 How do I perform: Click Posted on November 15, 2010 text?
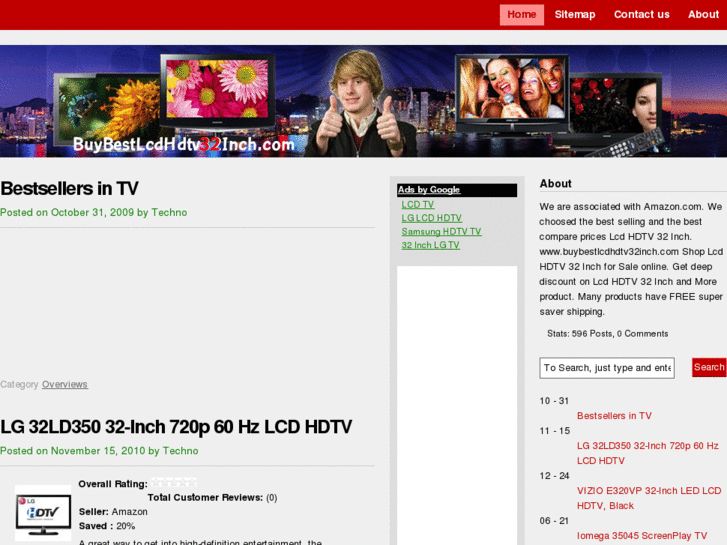(99, 451)
